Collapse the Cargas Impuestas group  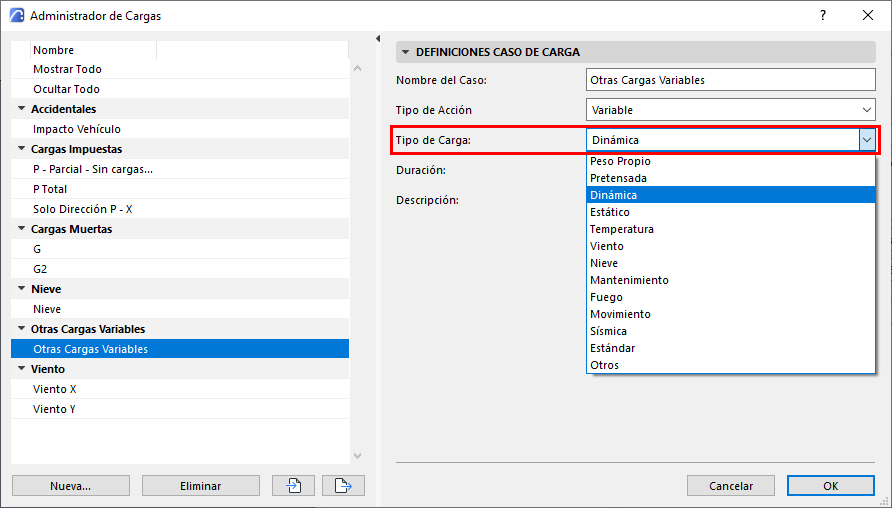[21, 149]
